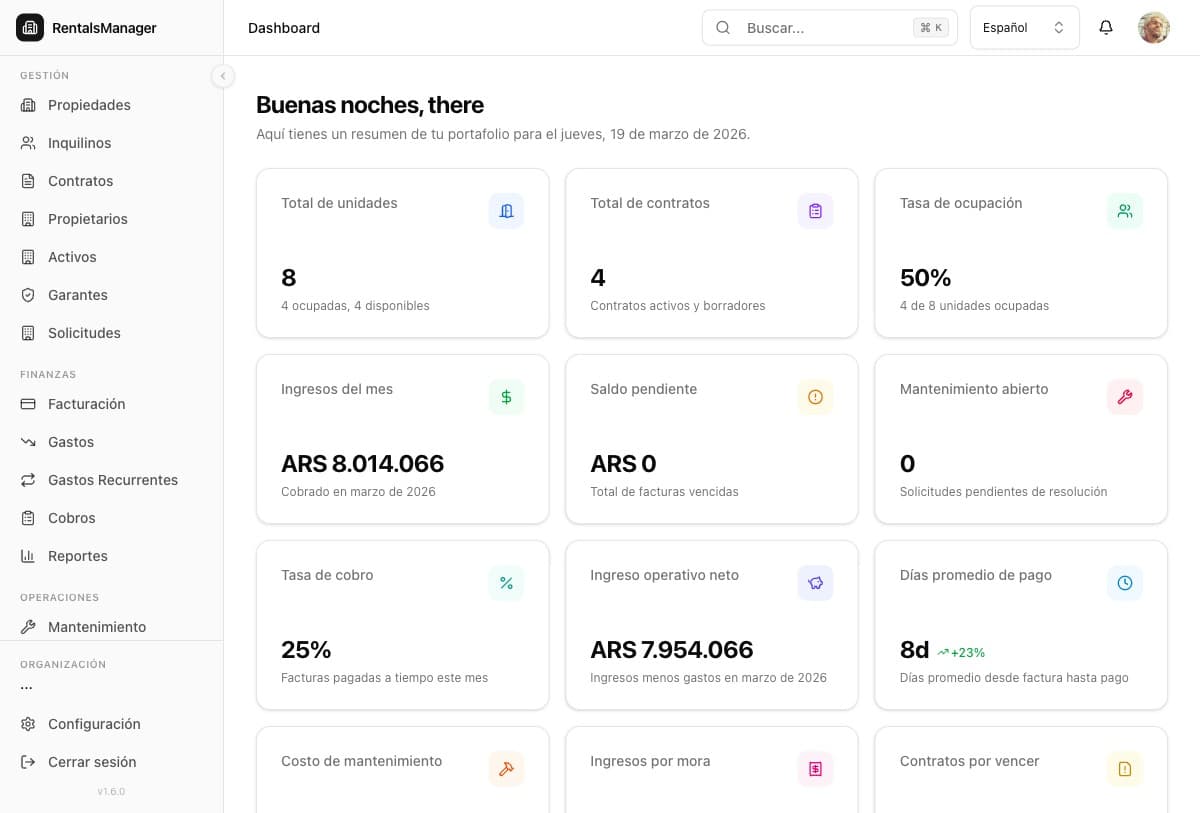Click the Facturación invoice icon
This screenshot has height=813, width=1200.
(27, 404)
